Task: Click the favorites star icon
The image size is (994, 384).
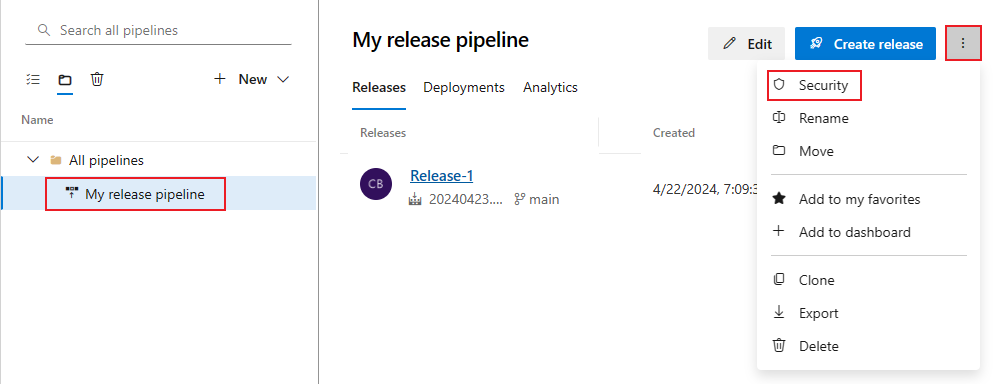Action: point(779,199)
